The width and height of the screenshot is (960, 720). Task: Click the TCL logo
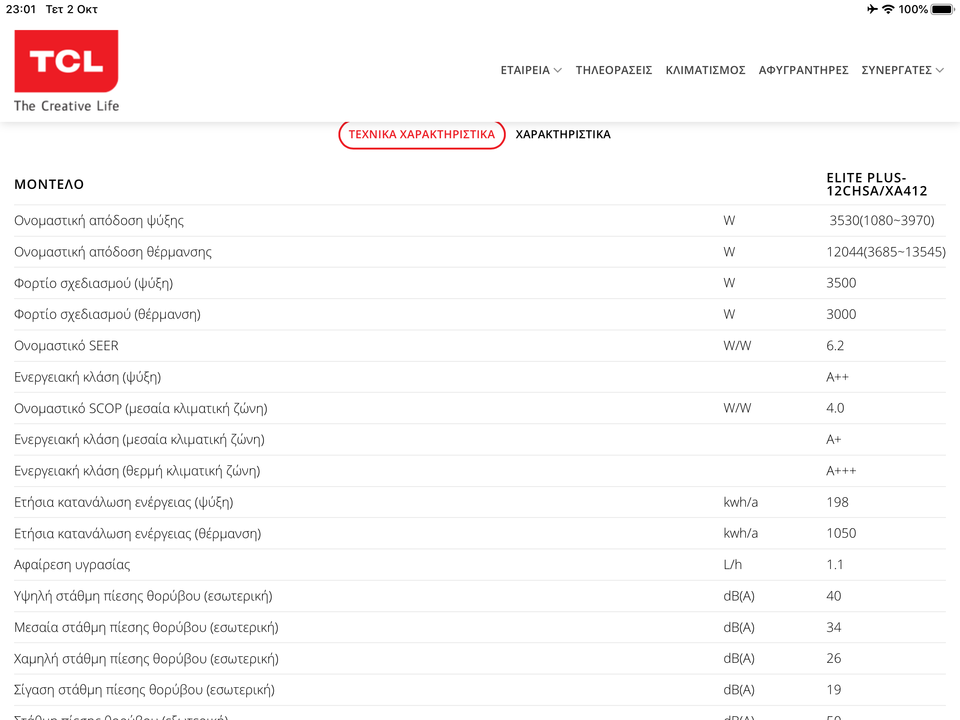tap(66, 61)
